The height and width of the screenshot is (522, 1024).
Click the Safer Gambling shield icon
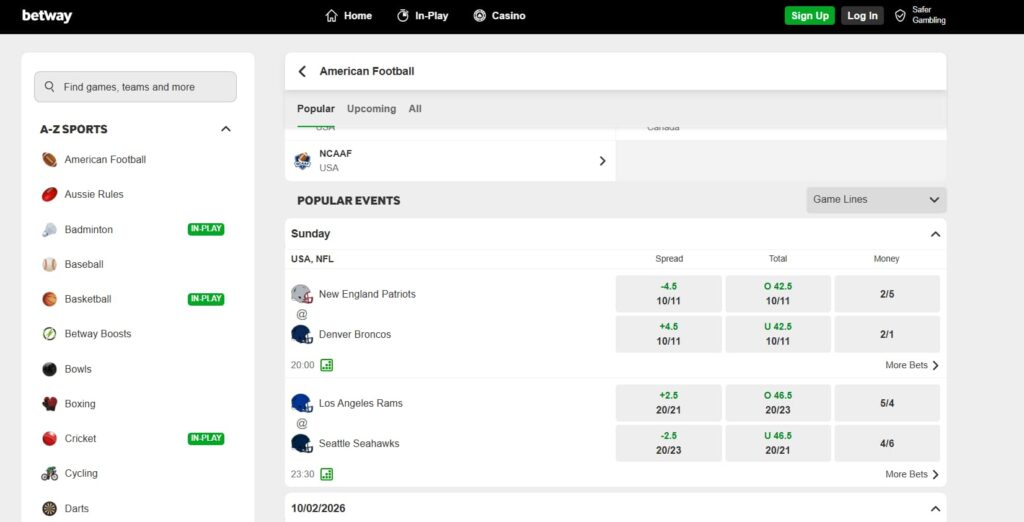pos(900,16)
